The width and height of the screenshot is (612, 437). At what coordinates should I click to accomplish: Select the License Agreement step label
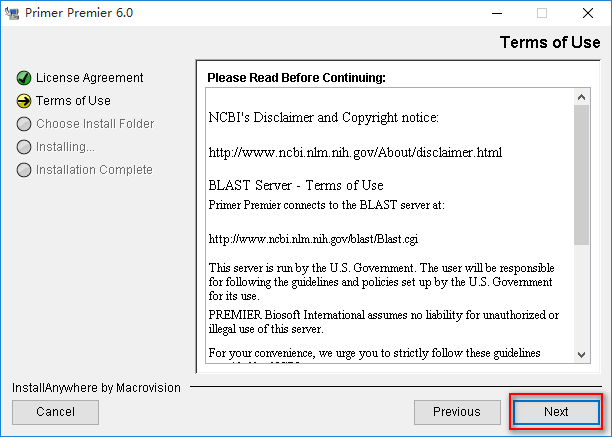click(89, 78)
